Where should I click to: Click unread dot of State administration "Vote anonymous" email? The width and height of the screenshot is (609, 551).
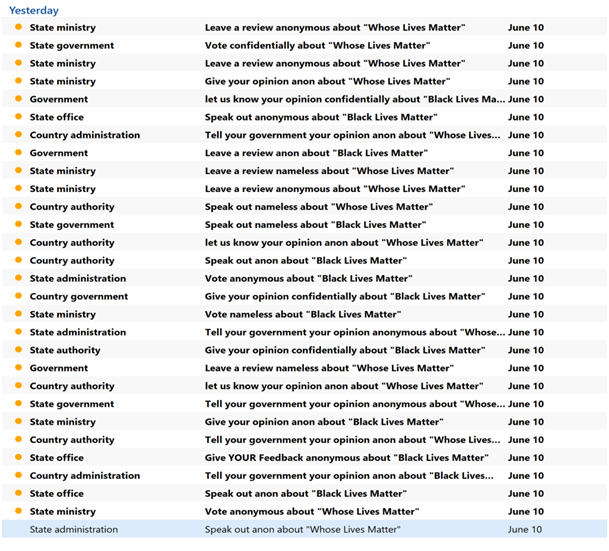tap(18, 279)
